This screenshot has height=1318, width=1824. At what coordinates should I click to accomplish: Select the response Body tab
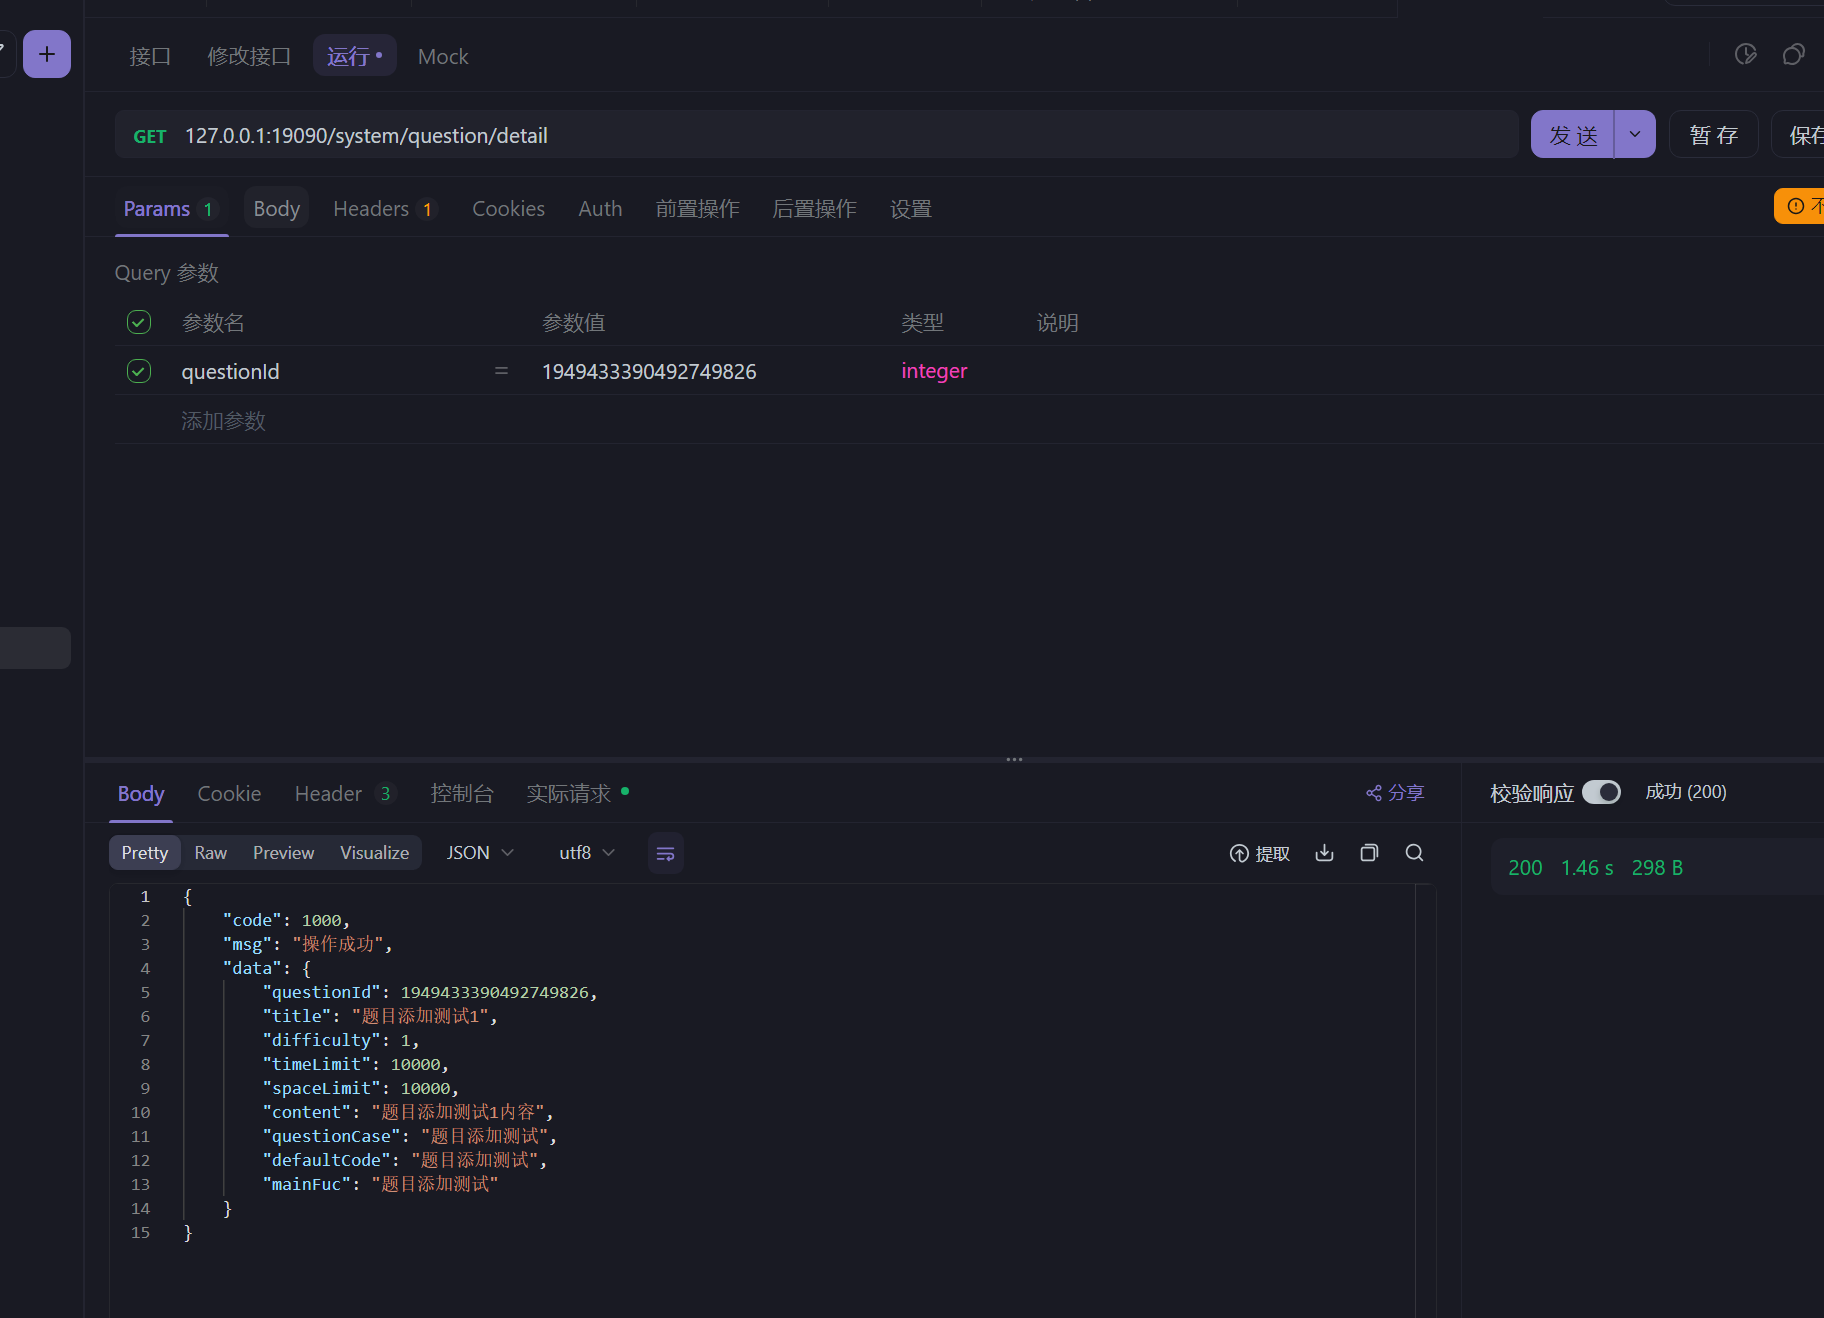click(x=141, y=794)
